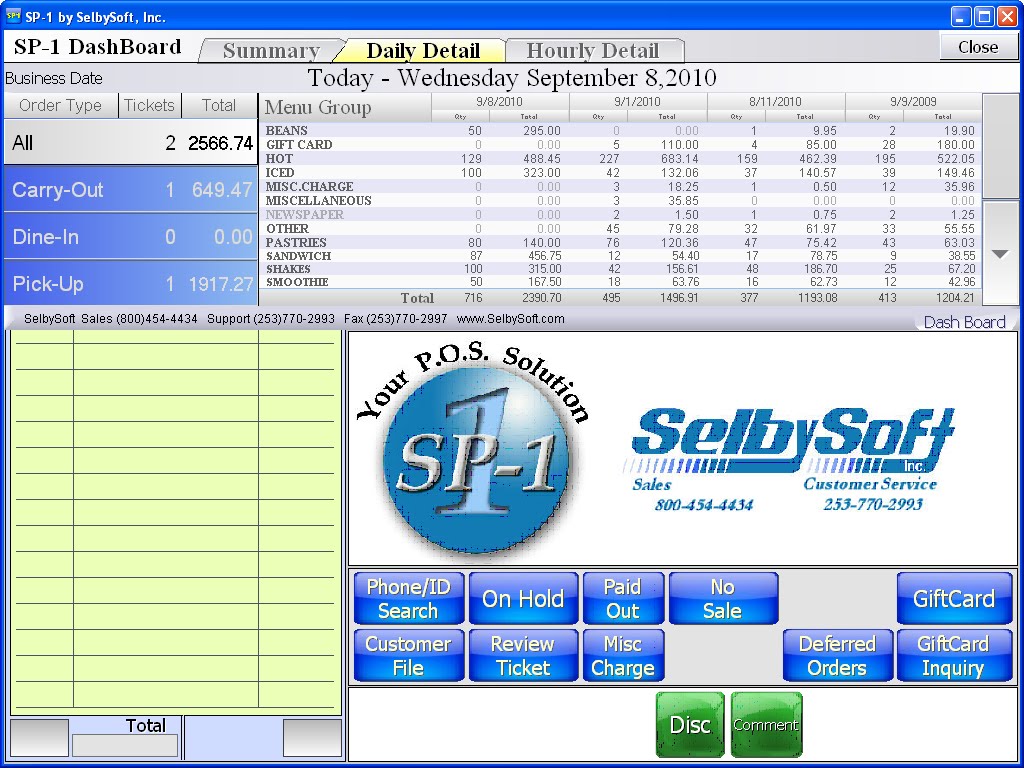
Task: Filter by Carry-Out orders
Action: 131,189
